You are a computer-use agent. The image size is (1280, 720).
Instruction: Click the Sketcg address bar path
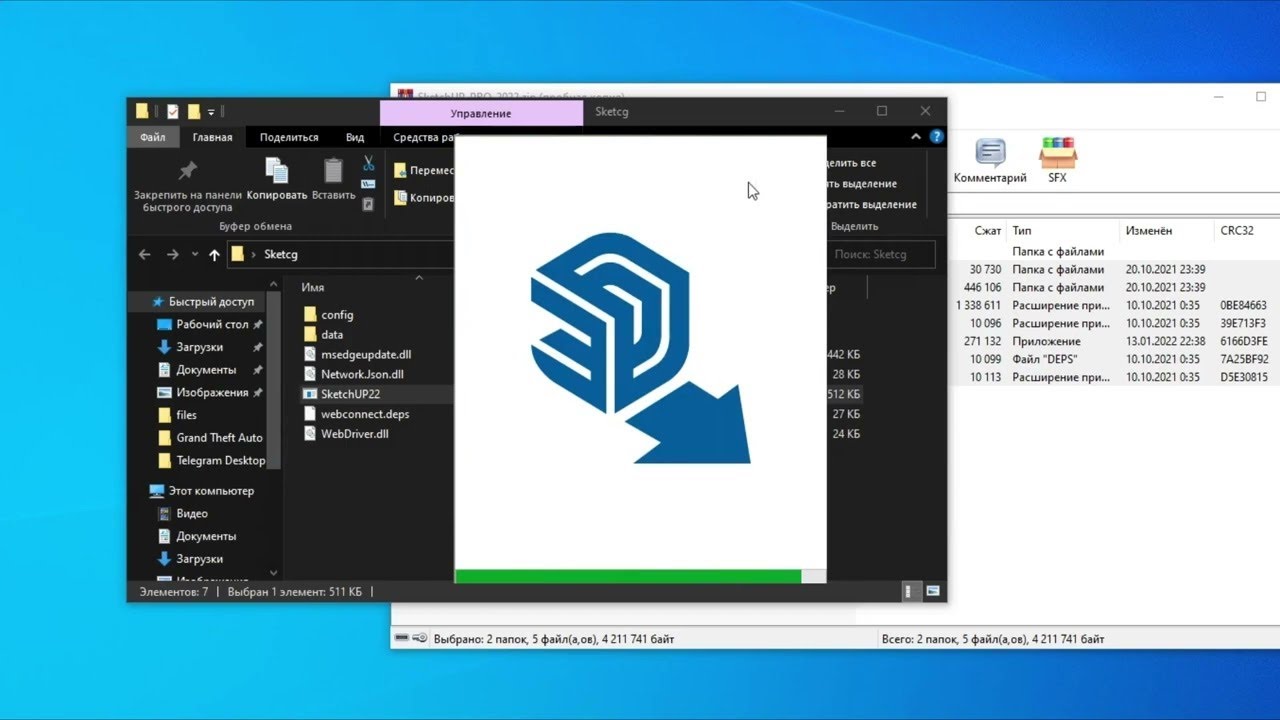coord(281,255)
